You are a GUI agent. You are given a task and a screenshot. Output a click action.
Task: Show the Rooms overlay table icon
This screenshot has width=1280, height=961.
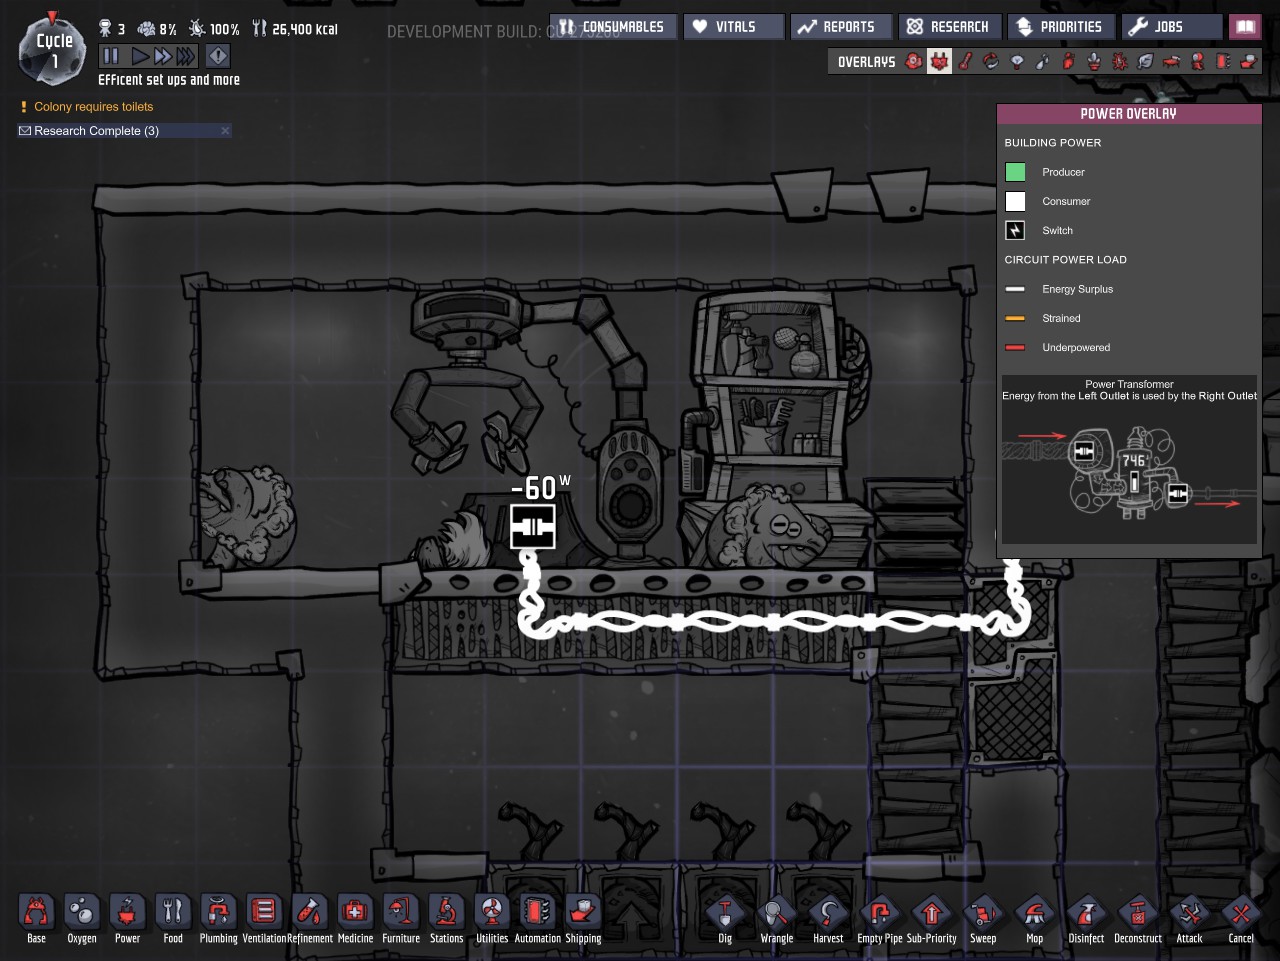(1172, 62)
